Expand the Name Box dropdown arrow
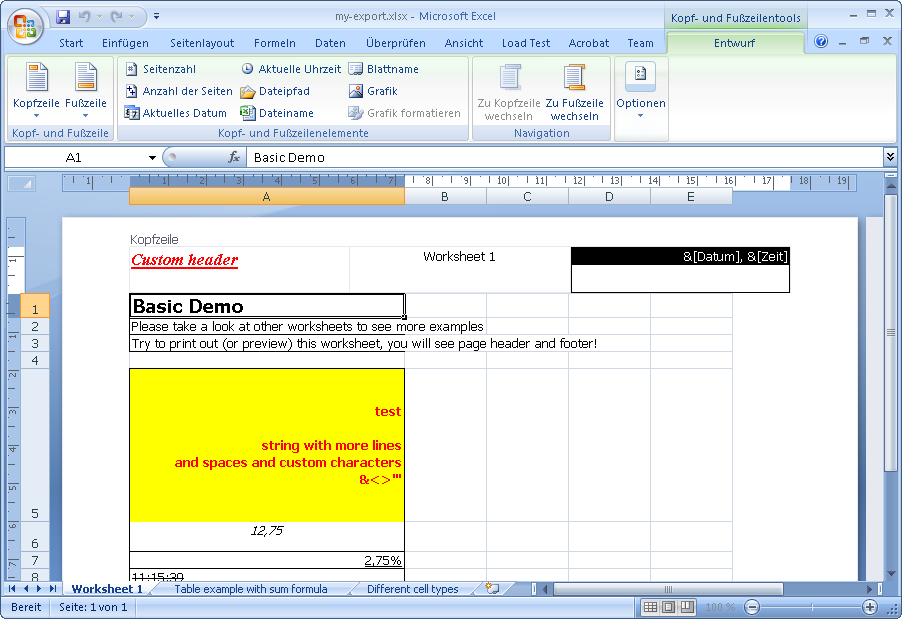Viewport: 902px width, 619px height. [x=152, y=157]
